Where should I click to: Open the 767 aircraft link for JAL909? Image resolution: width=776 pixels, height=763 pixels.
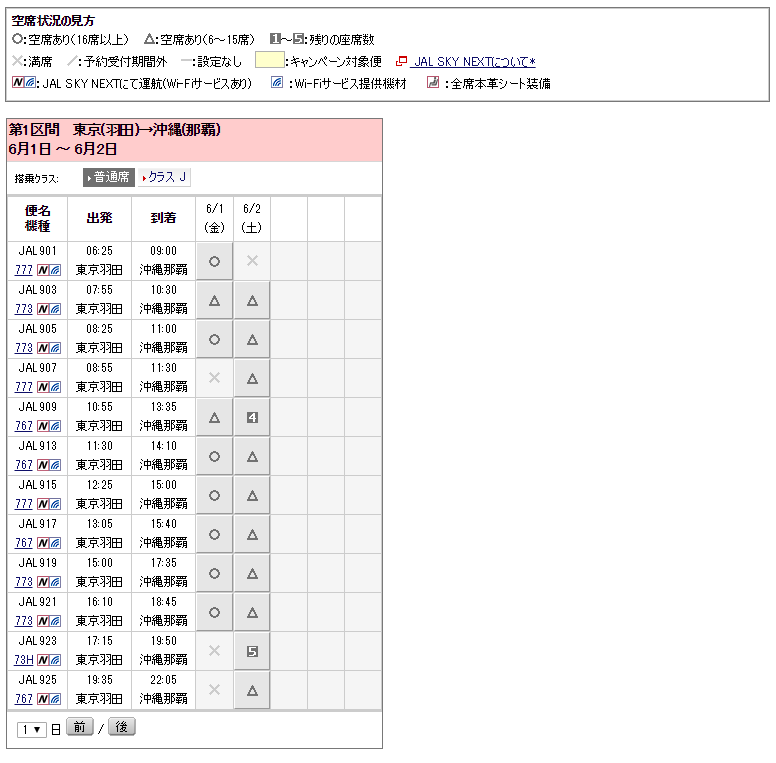[x=24, y=426]
